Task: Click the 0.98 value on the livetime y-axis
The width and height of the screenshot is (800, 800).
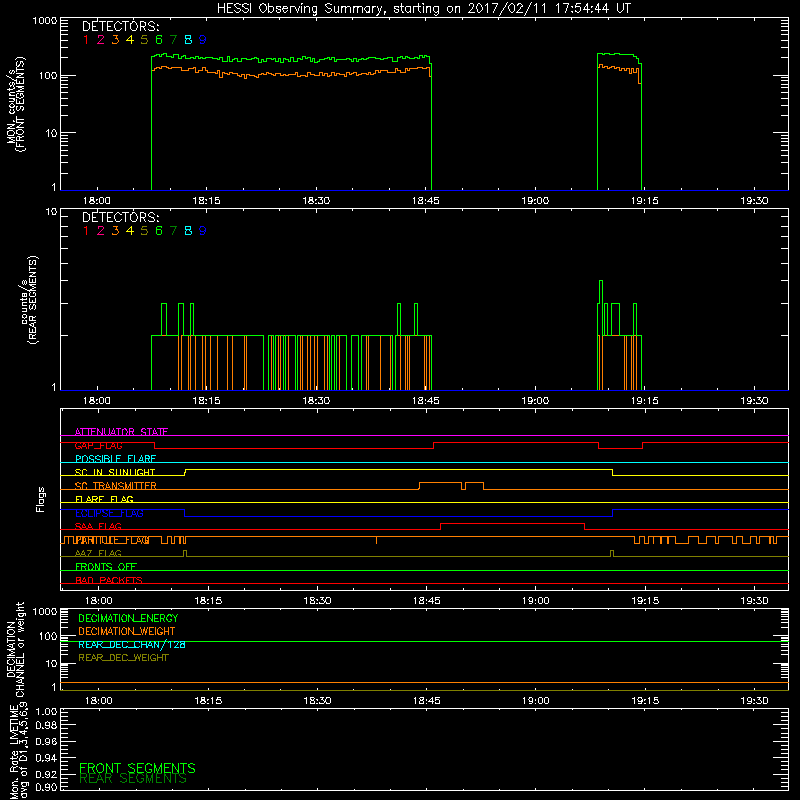Action: 46,726
